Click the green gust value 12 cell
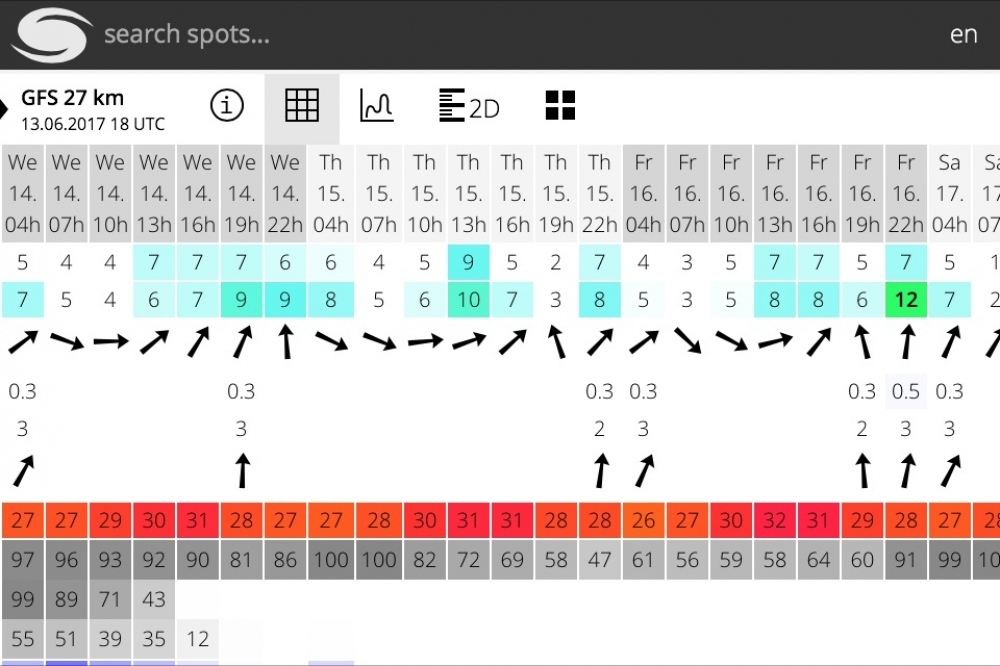The image size is (1000, 666). (906, 299)
